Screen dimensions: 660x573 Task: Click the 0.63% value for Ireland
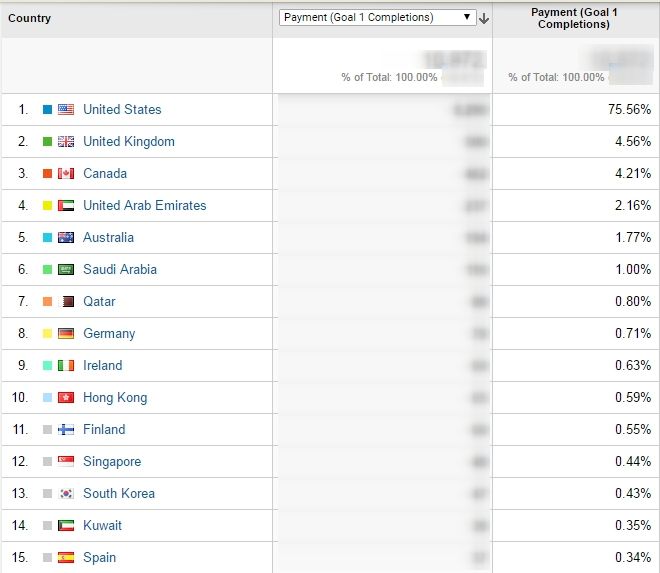pyautogui.click(x=633, y=365)
